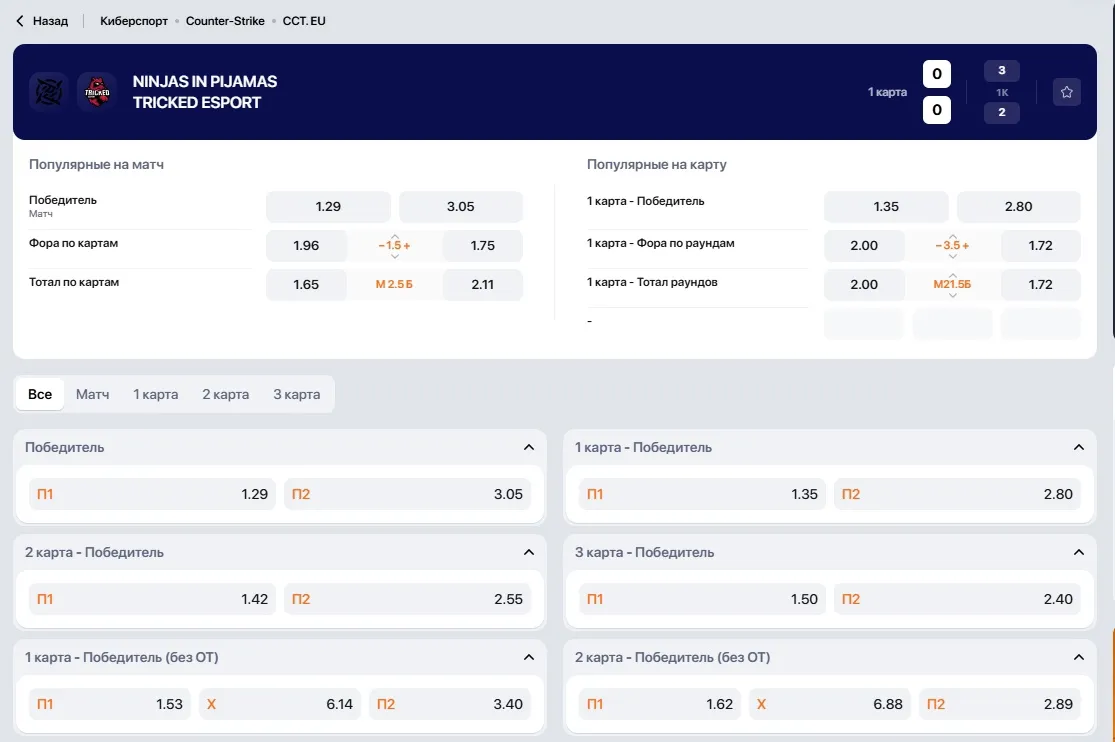Collapse 2 карта - Победитель (без ОТ) section
The height and width of the screenshot is (742, 1115).
pos(1079,657)
